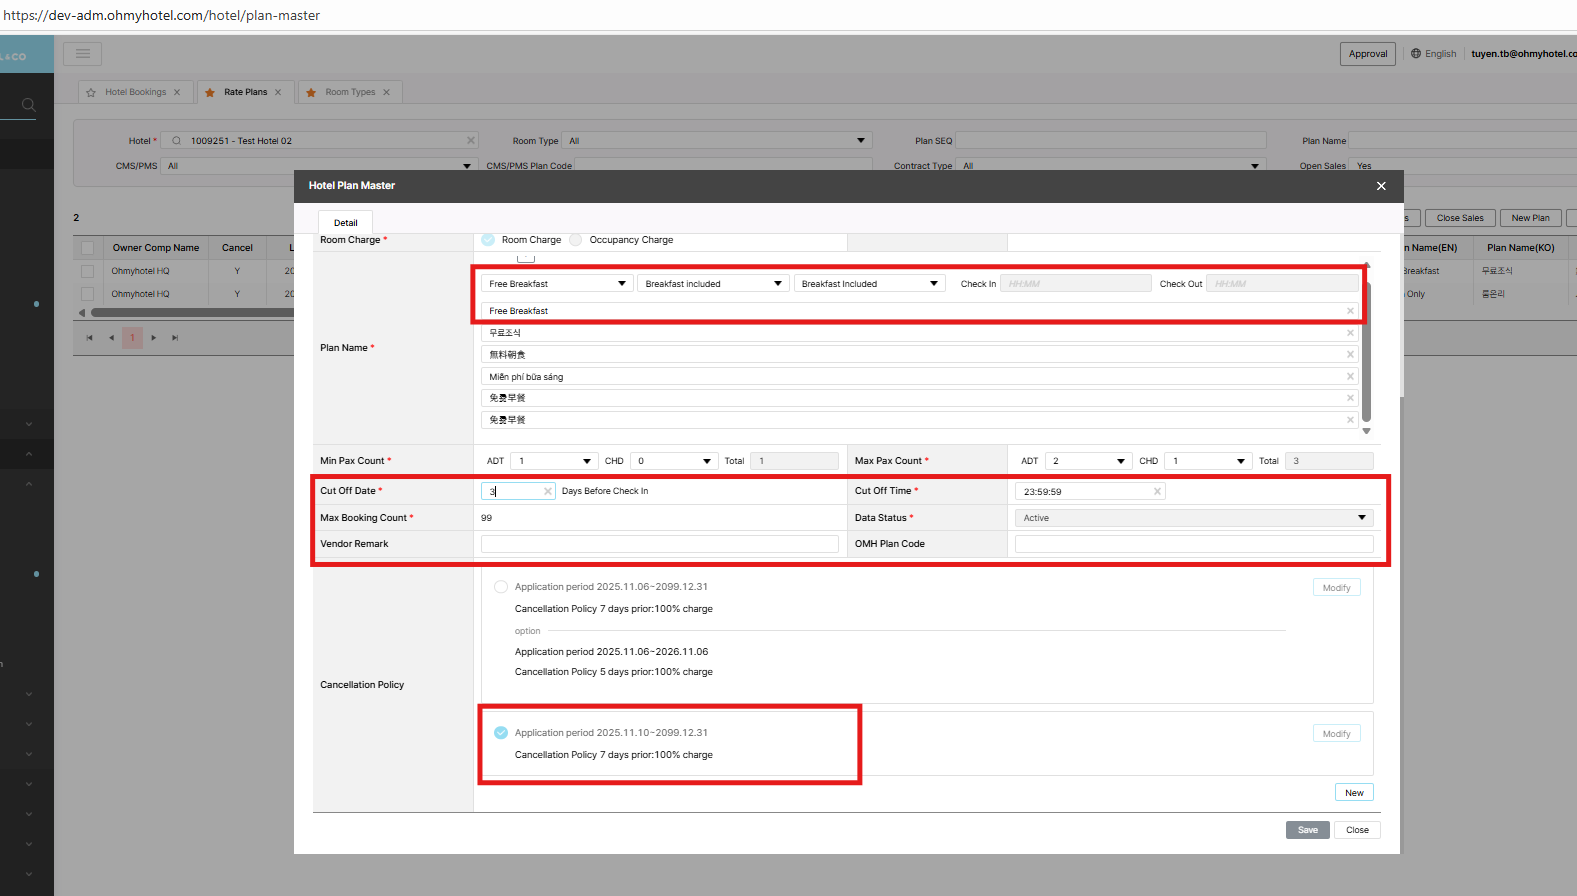
Task: Expand the Max Pax Count ADT dropdown
Action: tap(1088, 461)
